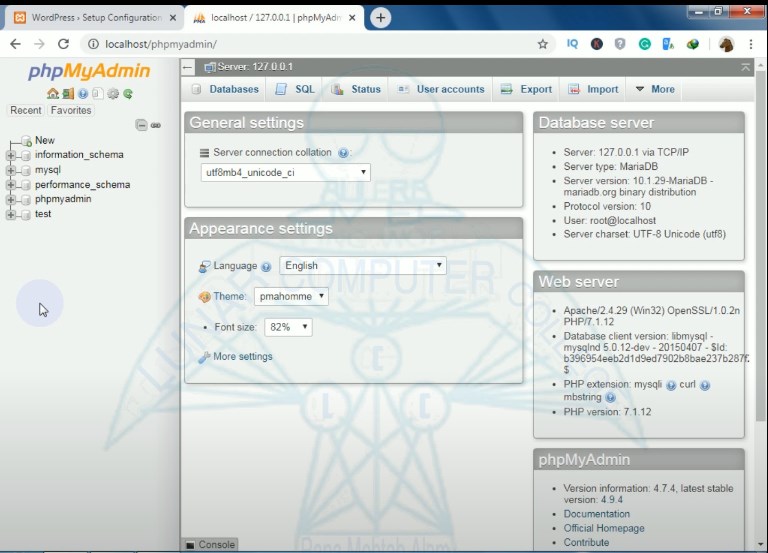Collapse the top menu via the icon beside Server
This screenshot has height=553, width=768.
click(x=745, y=67)
